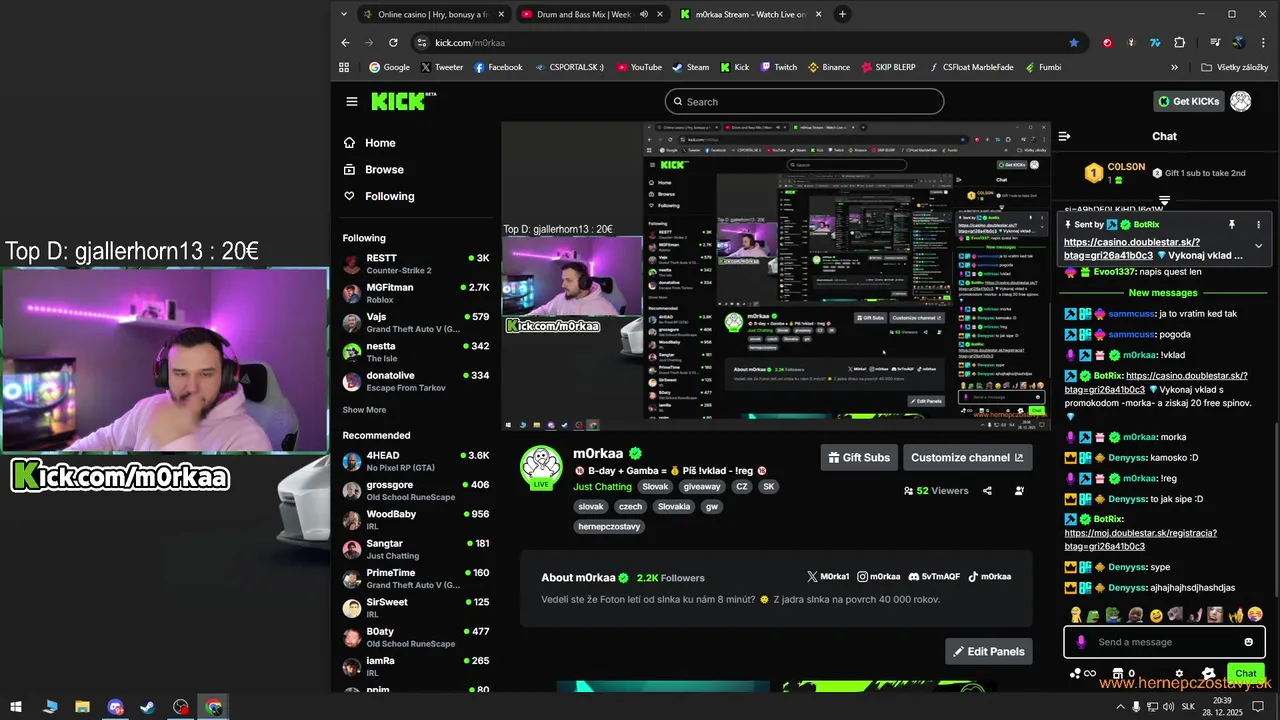Open the user avatar in Kick header
The width and height of the screenshot is (1280, 720).
(1241, 101)
